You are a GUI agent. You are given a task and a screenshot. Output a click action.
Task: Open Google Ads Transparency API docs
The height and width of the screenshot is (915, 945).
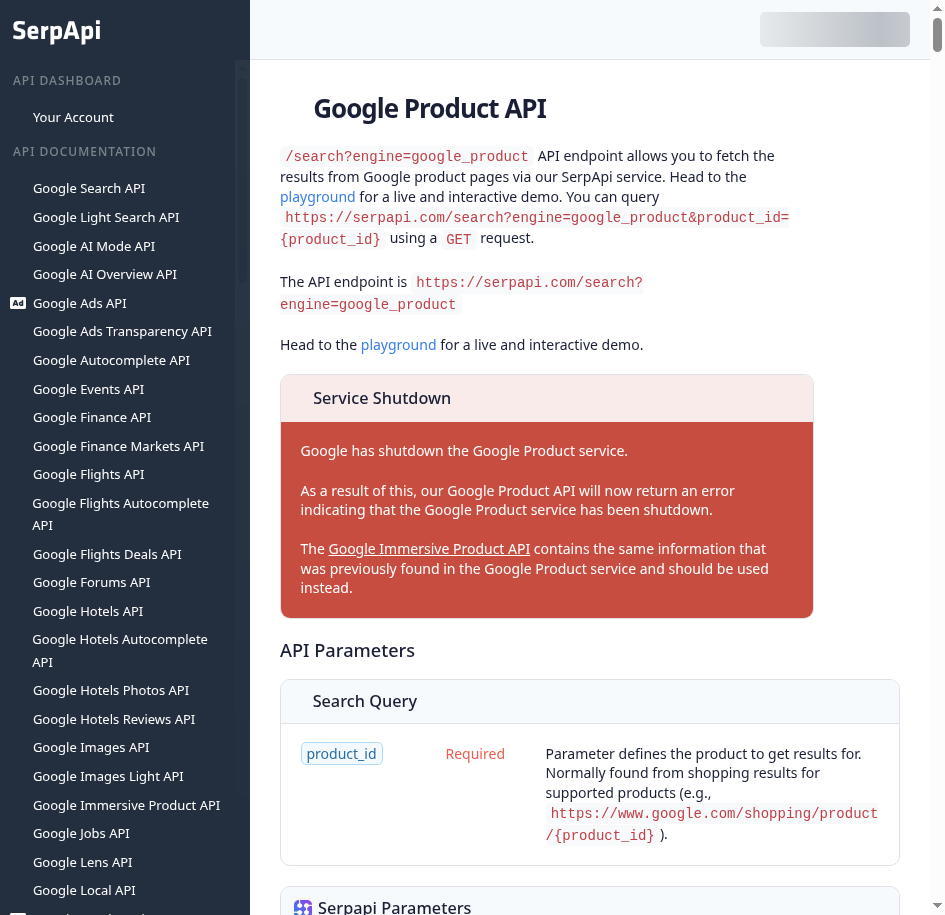coord(122,332)
